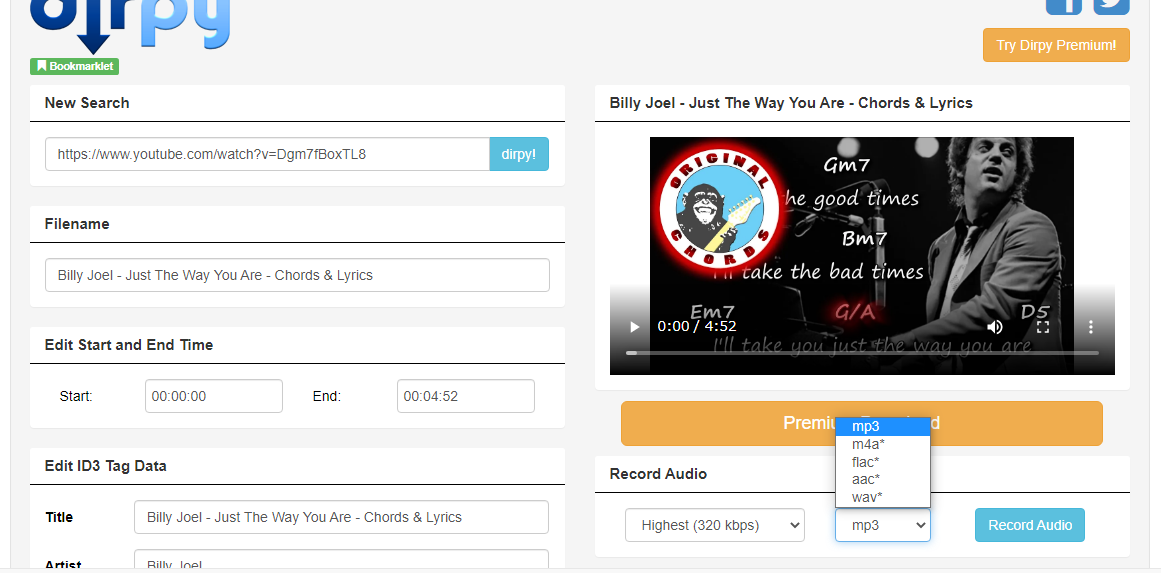Enter fullscreen on the video player
Screen dimensions: 1161x573
pyautogui.click(x=1043, y=326)
